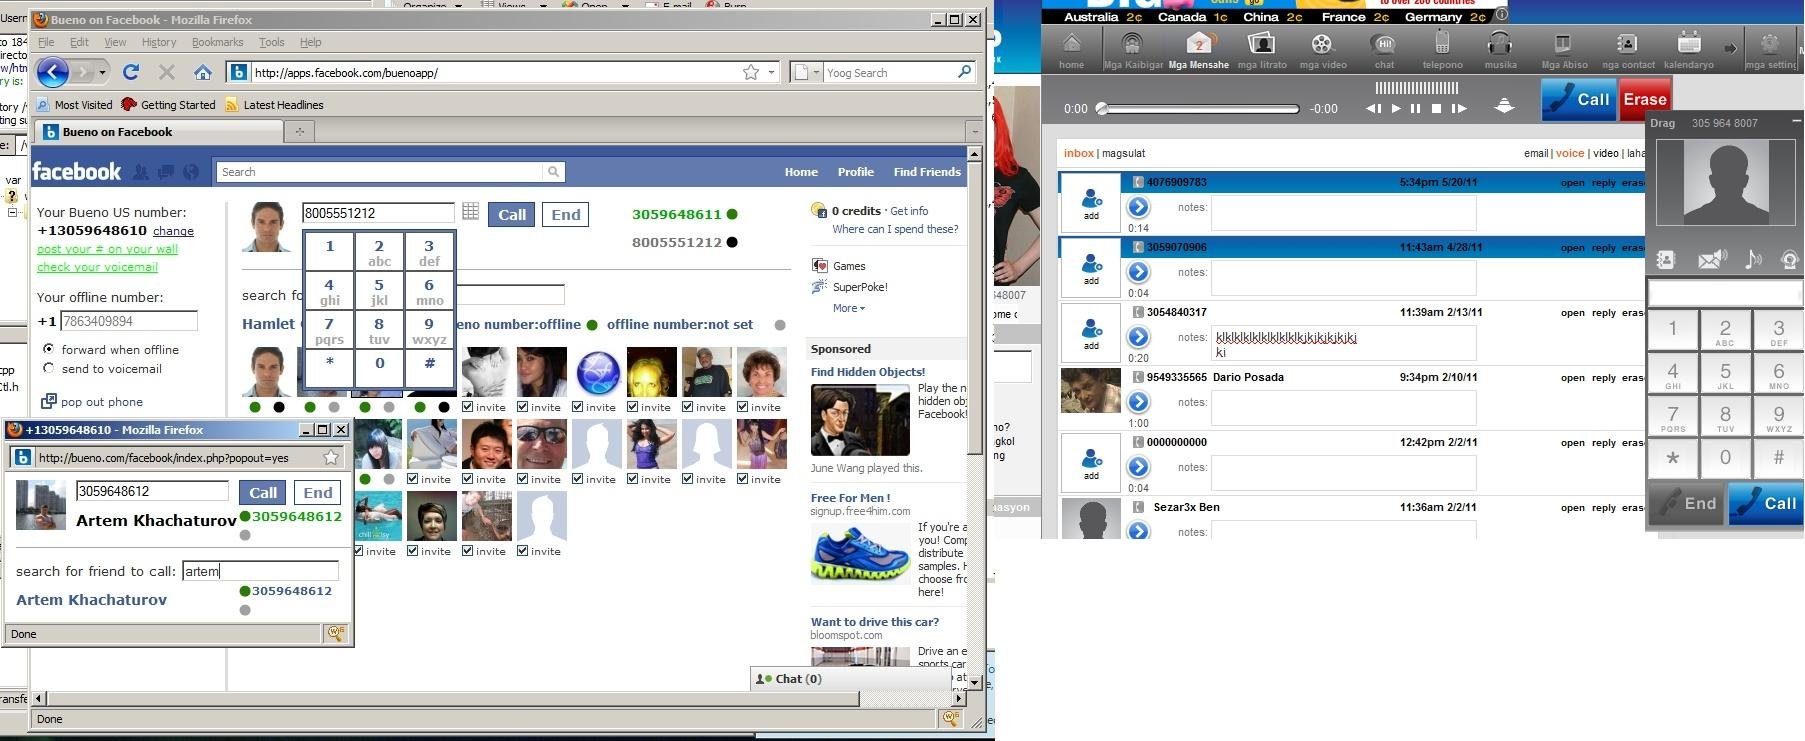
Task: Switch to the video message filter
Action: [x=1605, y=153]
